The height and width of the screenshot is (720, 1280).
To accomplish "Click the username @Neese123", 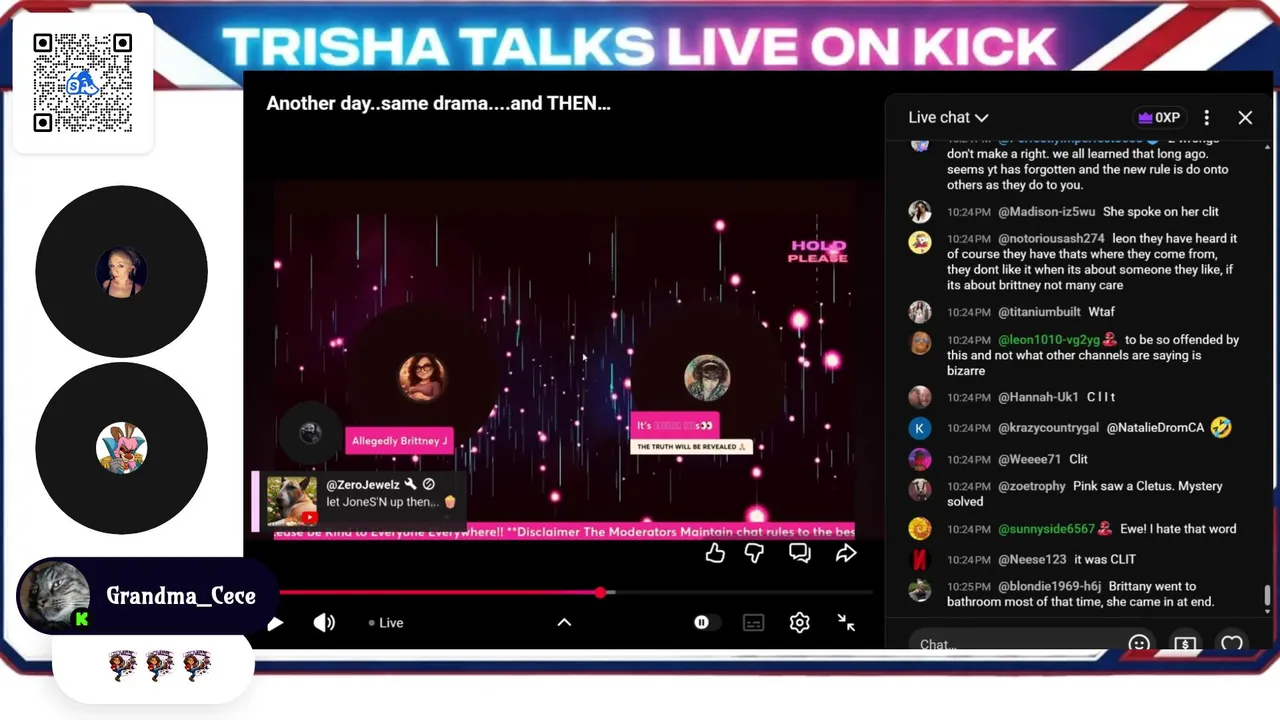I will coord(1032,559).
